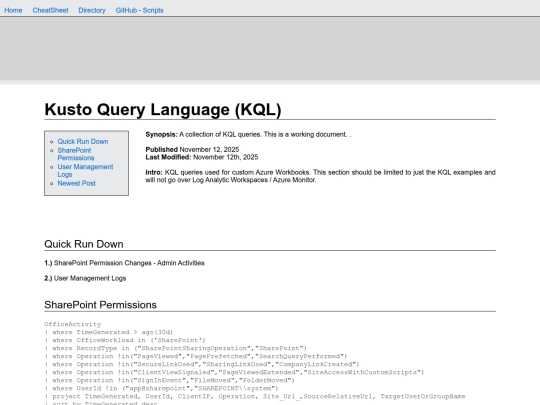Open the Home navigation link
Screen dimensions: 540x405
coord(13,10)
